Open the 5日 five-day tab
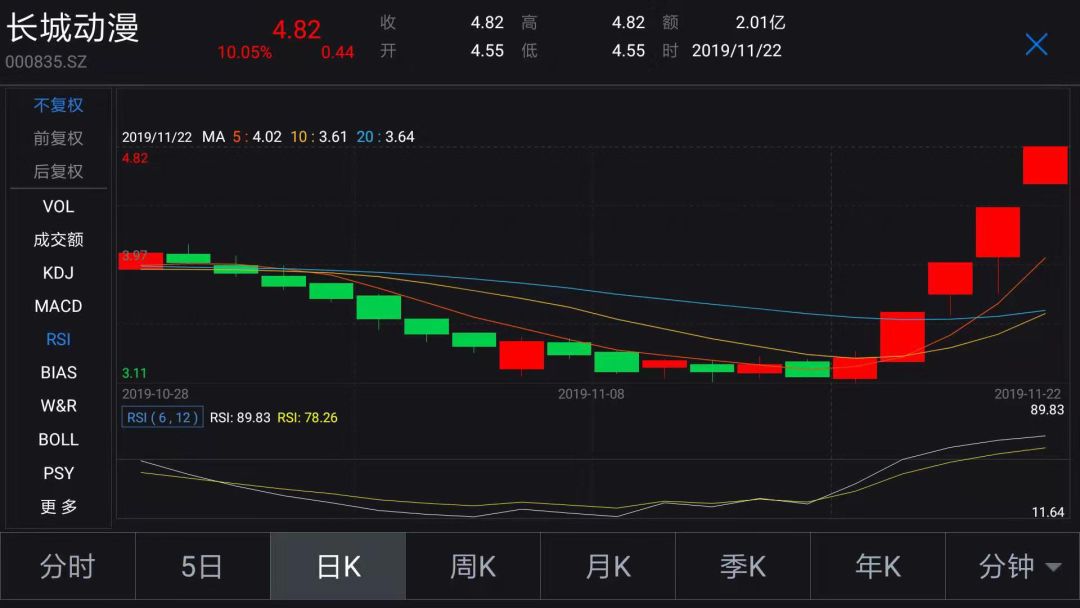This screenshot has height=608, width=1080. tap(202, 567)
